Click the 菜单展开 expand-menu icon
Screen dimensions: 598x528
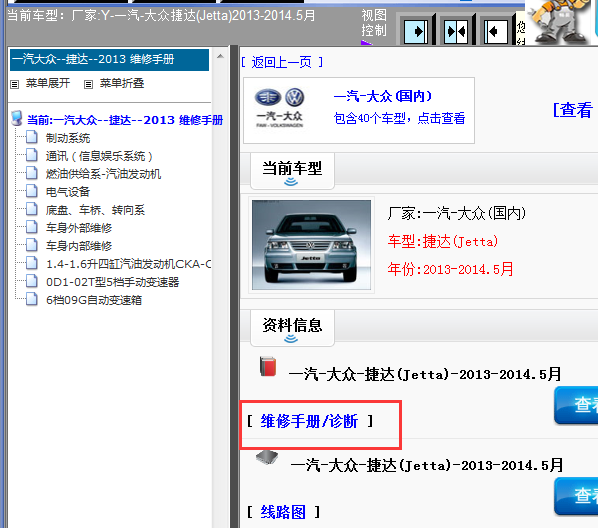[14, 84]
